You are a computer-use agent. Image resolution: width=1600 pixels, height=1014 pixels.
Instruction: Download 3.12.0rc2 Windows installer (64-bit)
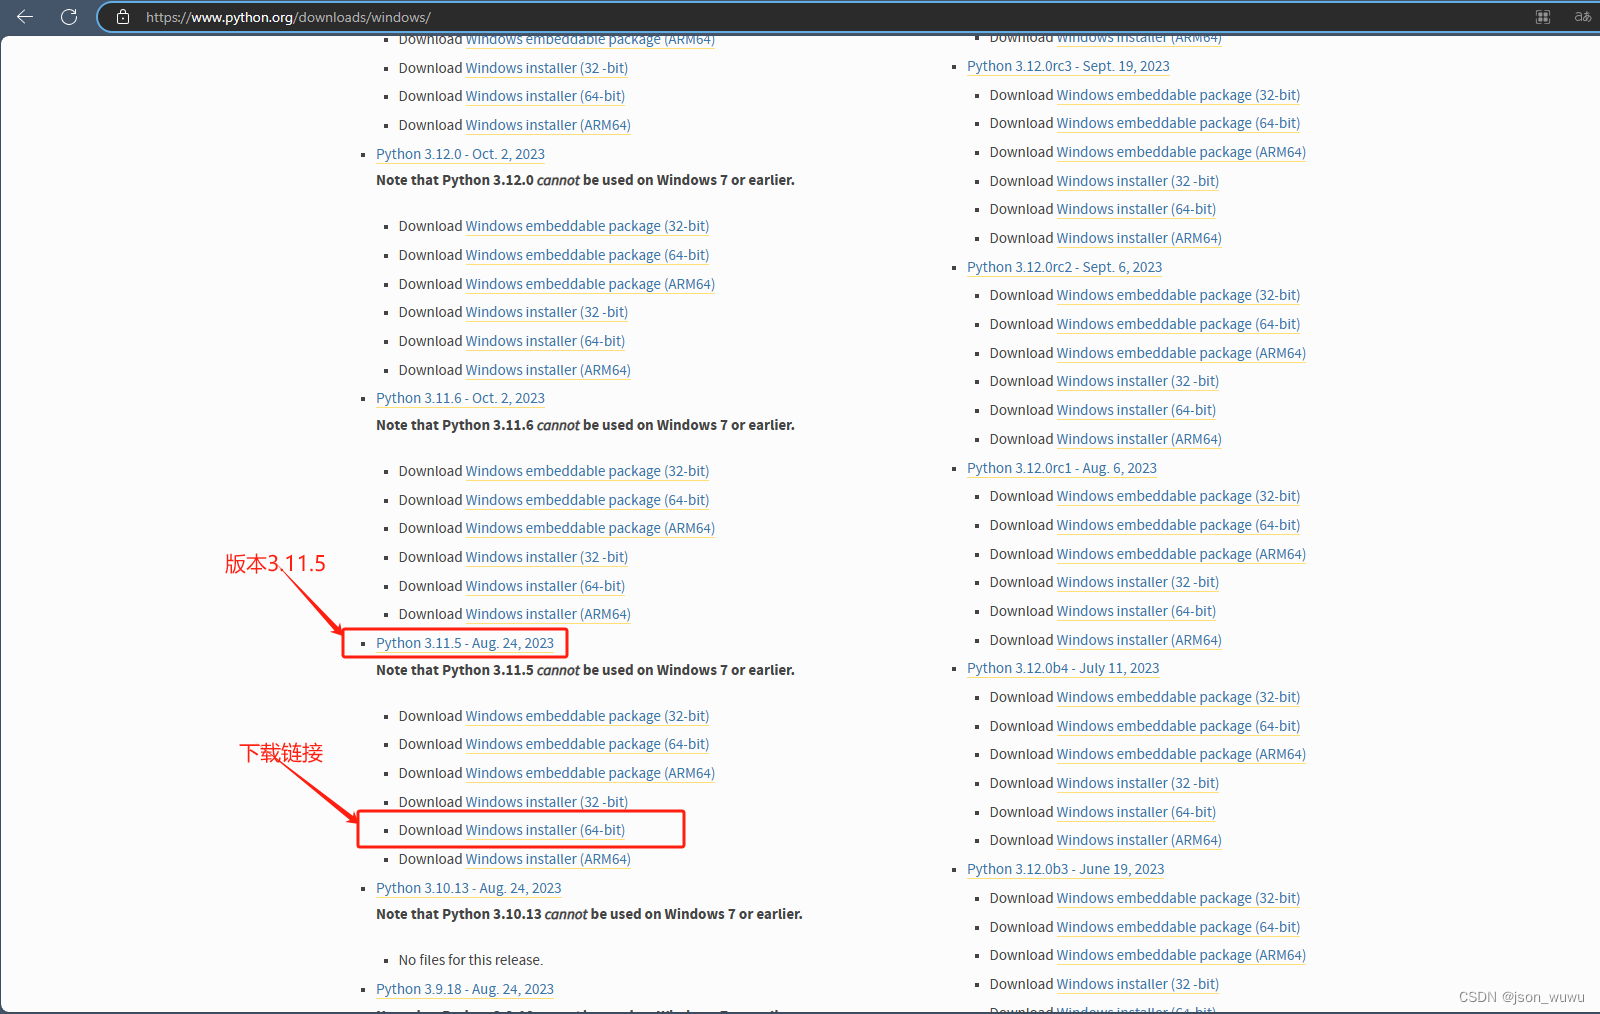(1136, 410)
